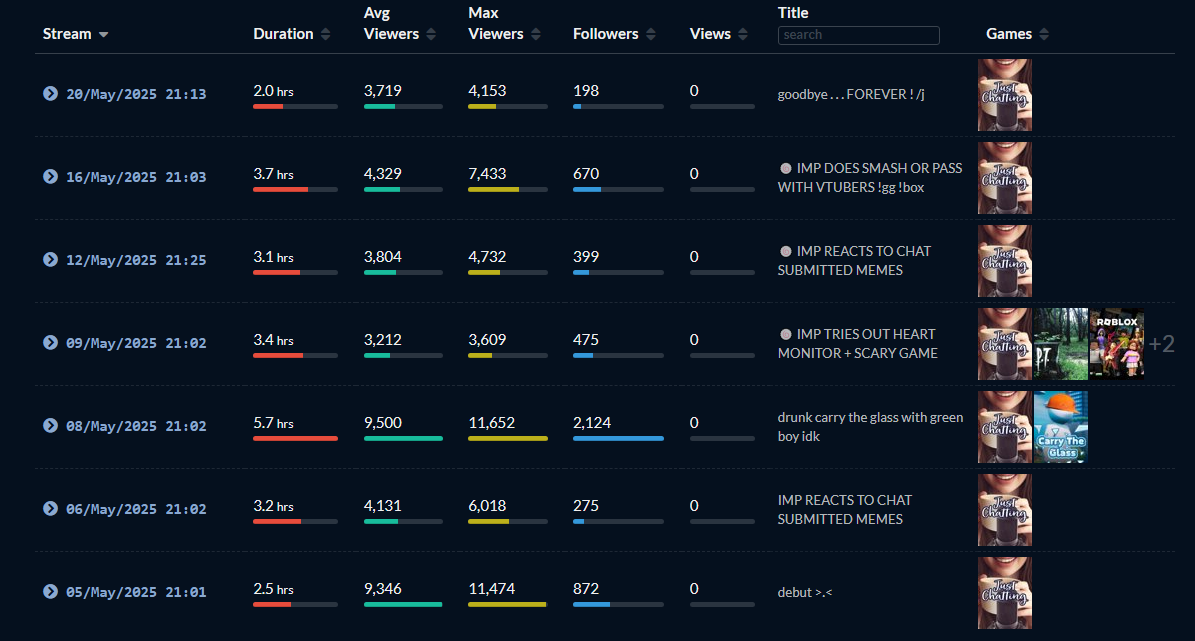Click title 'IMP TRIES OUT HEART MONITOR + SCARY GAME'
1195x641 pixels.
tap(858, 344)
